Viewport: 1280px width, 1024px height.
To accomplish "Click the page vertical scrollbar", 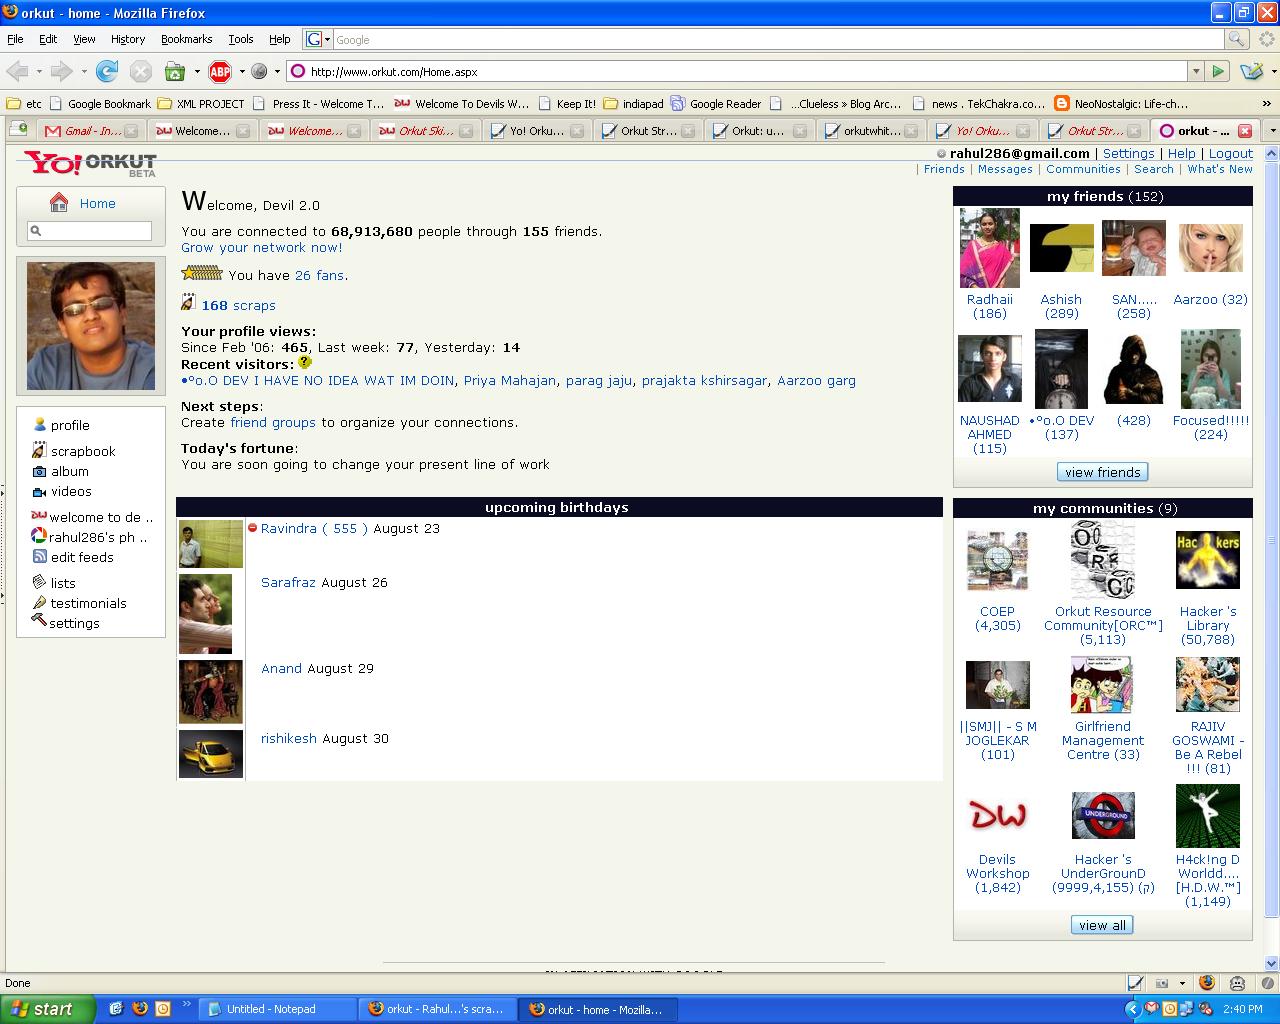I will click(1272, 560).
